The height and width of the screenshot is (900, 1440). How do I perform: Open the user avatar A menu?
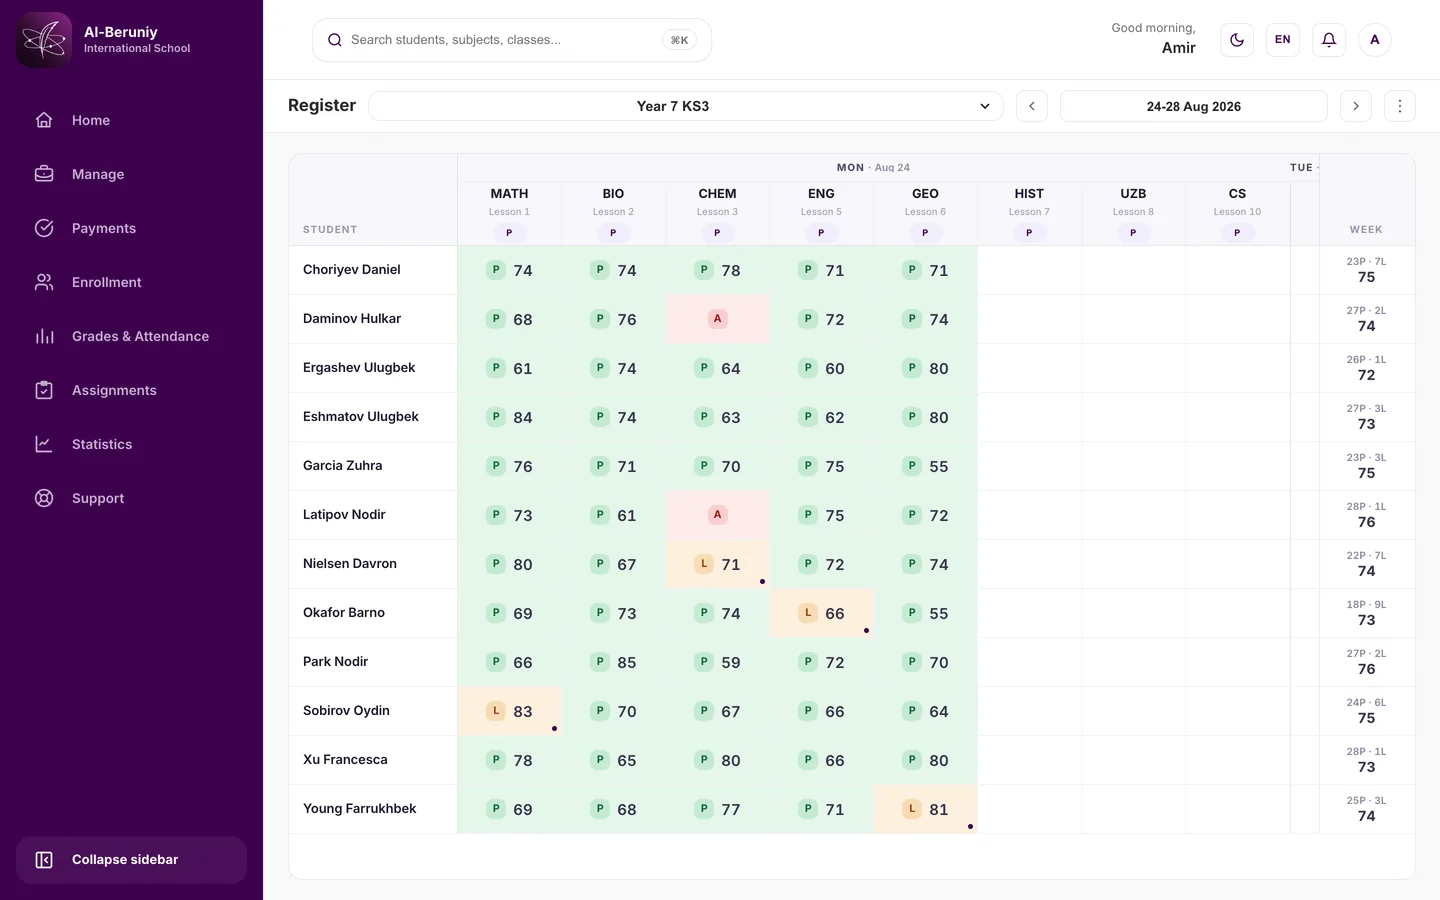click(1375, 40)
